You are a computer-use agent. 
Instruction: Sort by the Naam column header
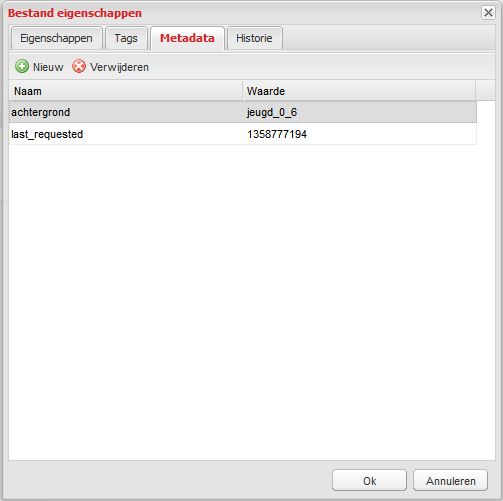(126, 91)
